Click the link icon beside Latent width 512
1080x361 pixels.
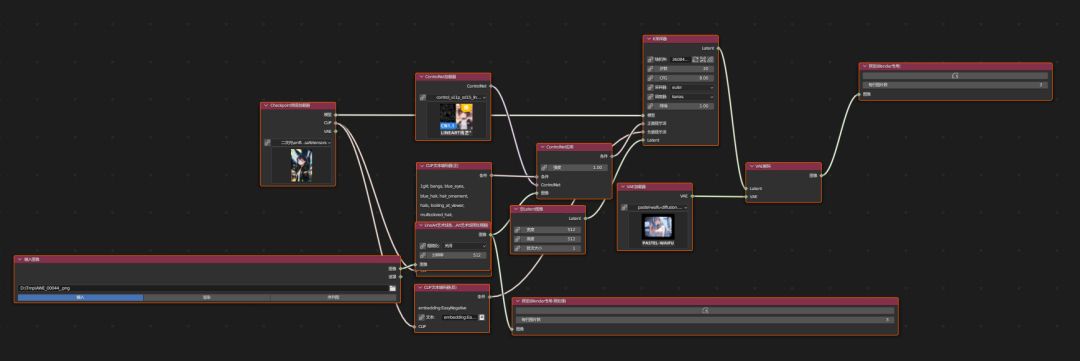click(517, 229)
